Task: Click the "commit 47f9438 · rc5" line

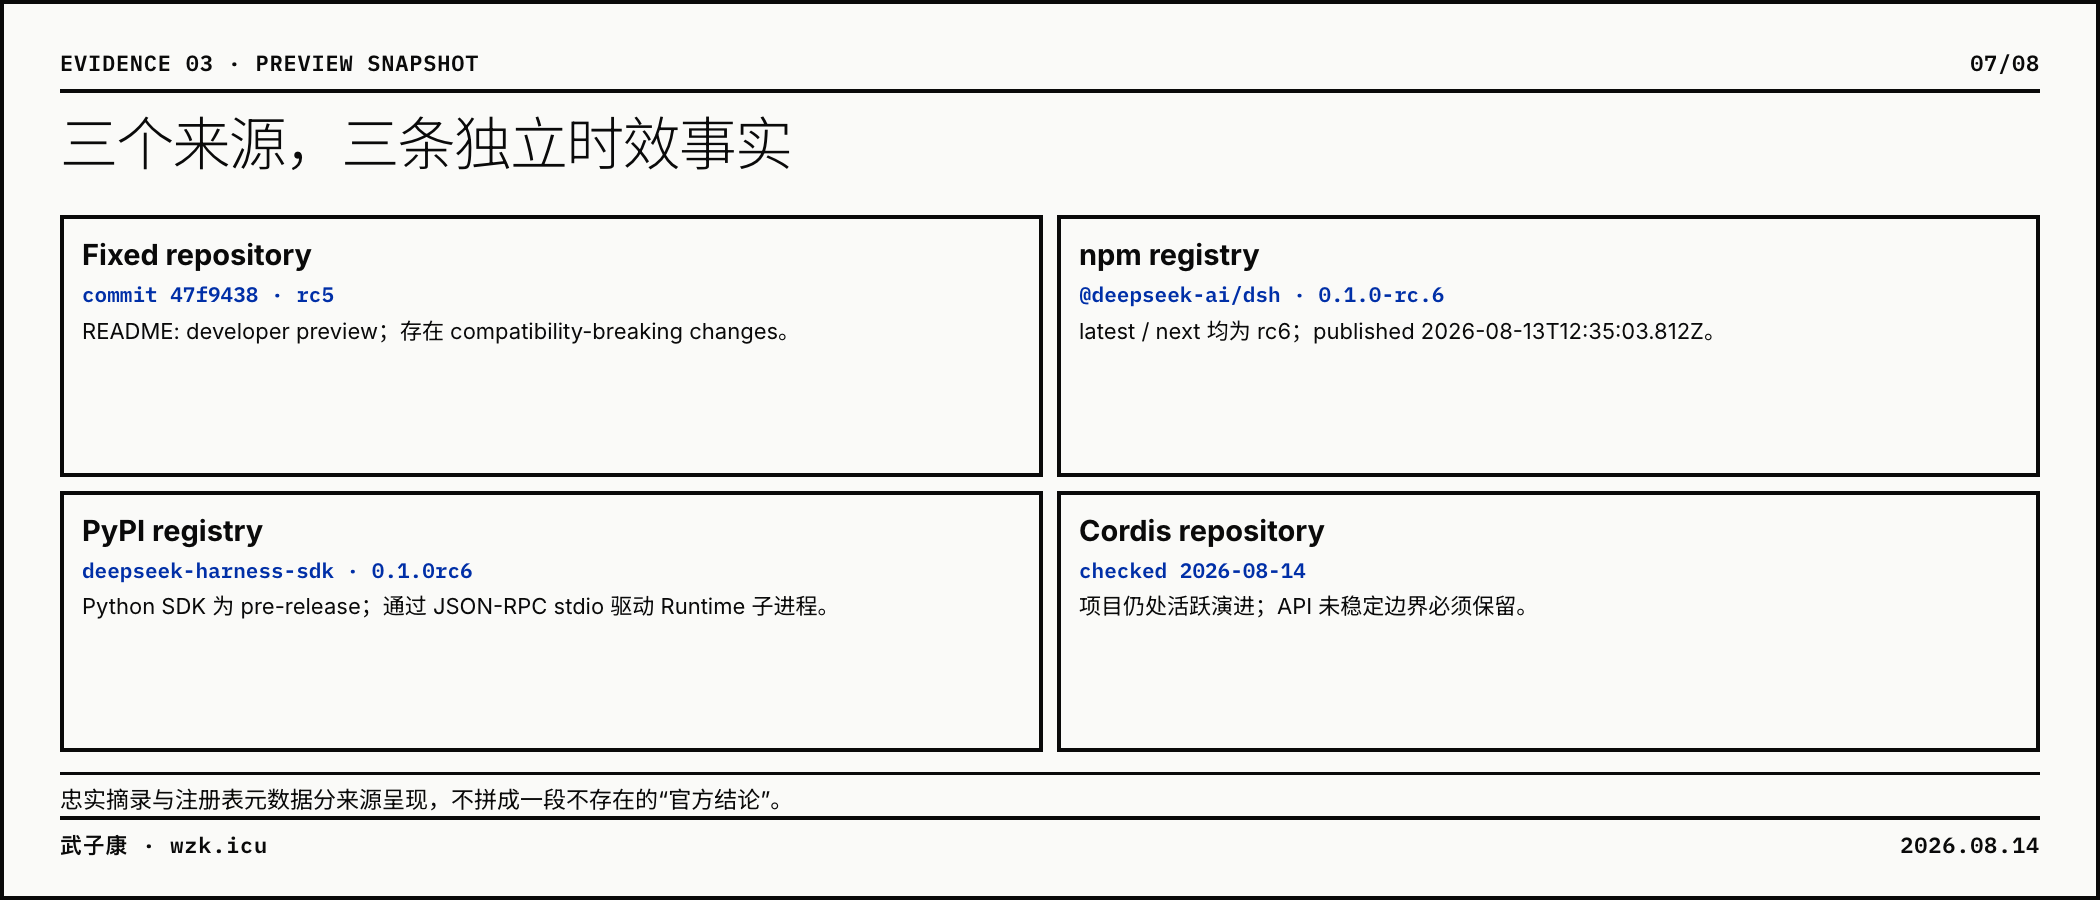Action: (208, 295)
